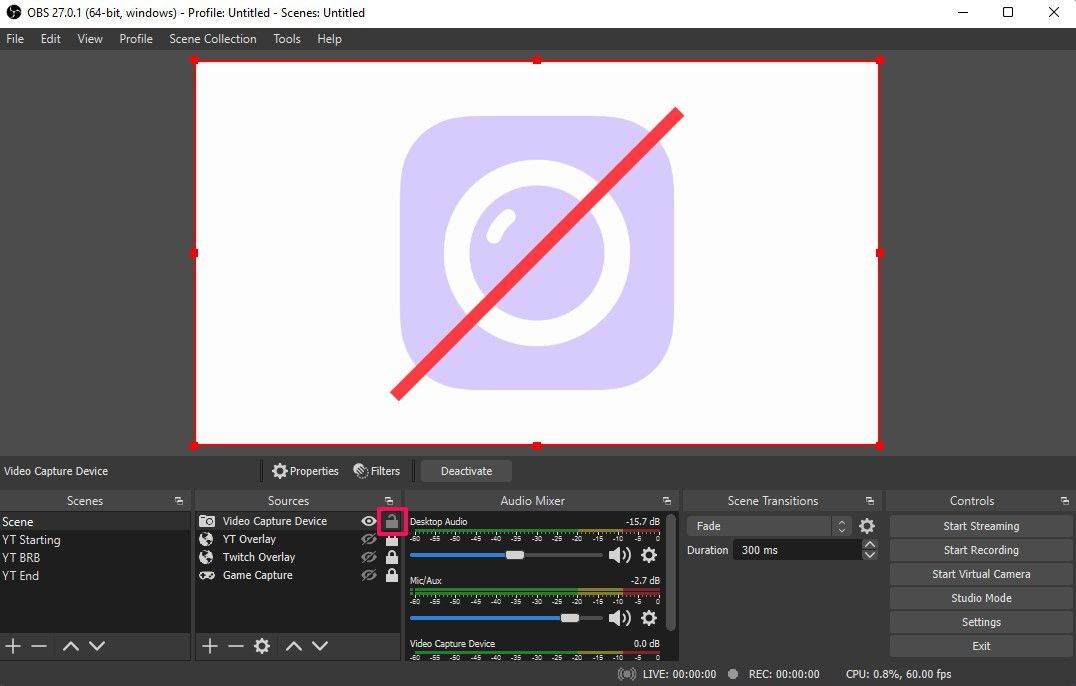Select the YT End scene
Viewport: 1076px width, 686px height.
click(x=95, y=576)
